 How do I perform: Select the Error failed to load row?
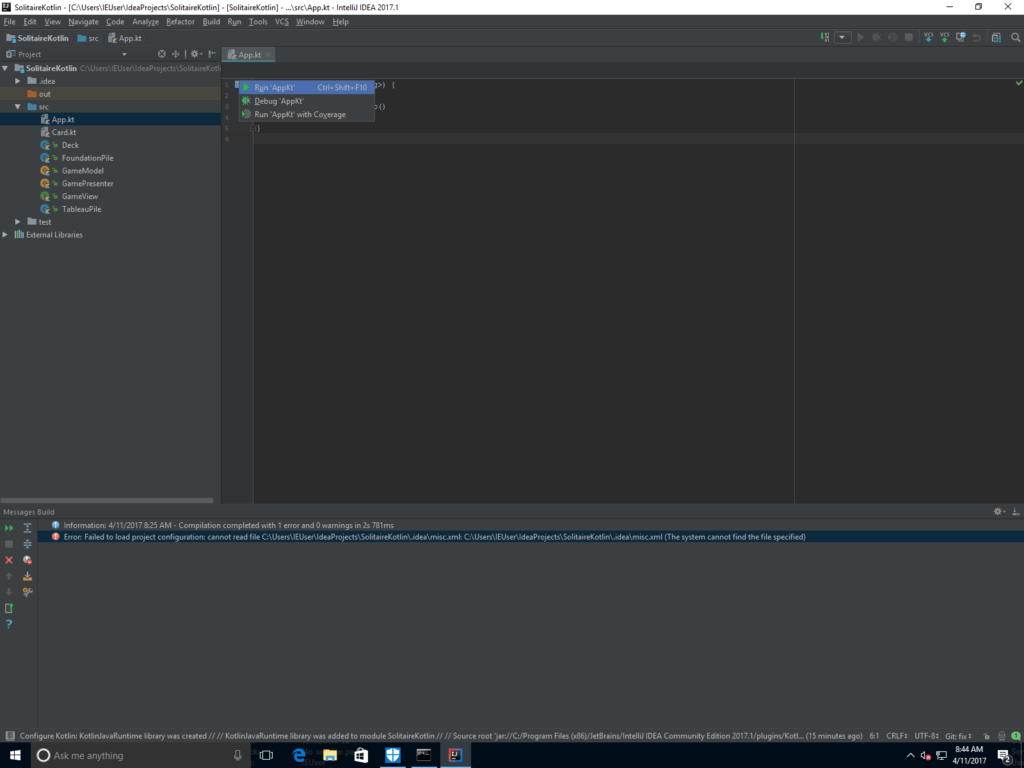coord(530,537)
